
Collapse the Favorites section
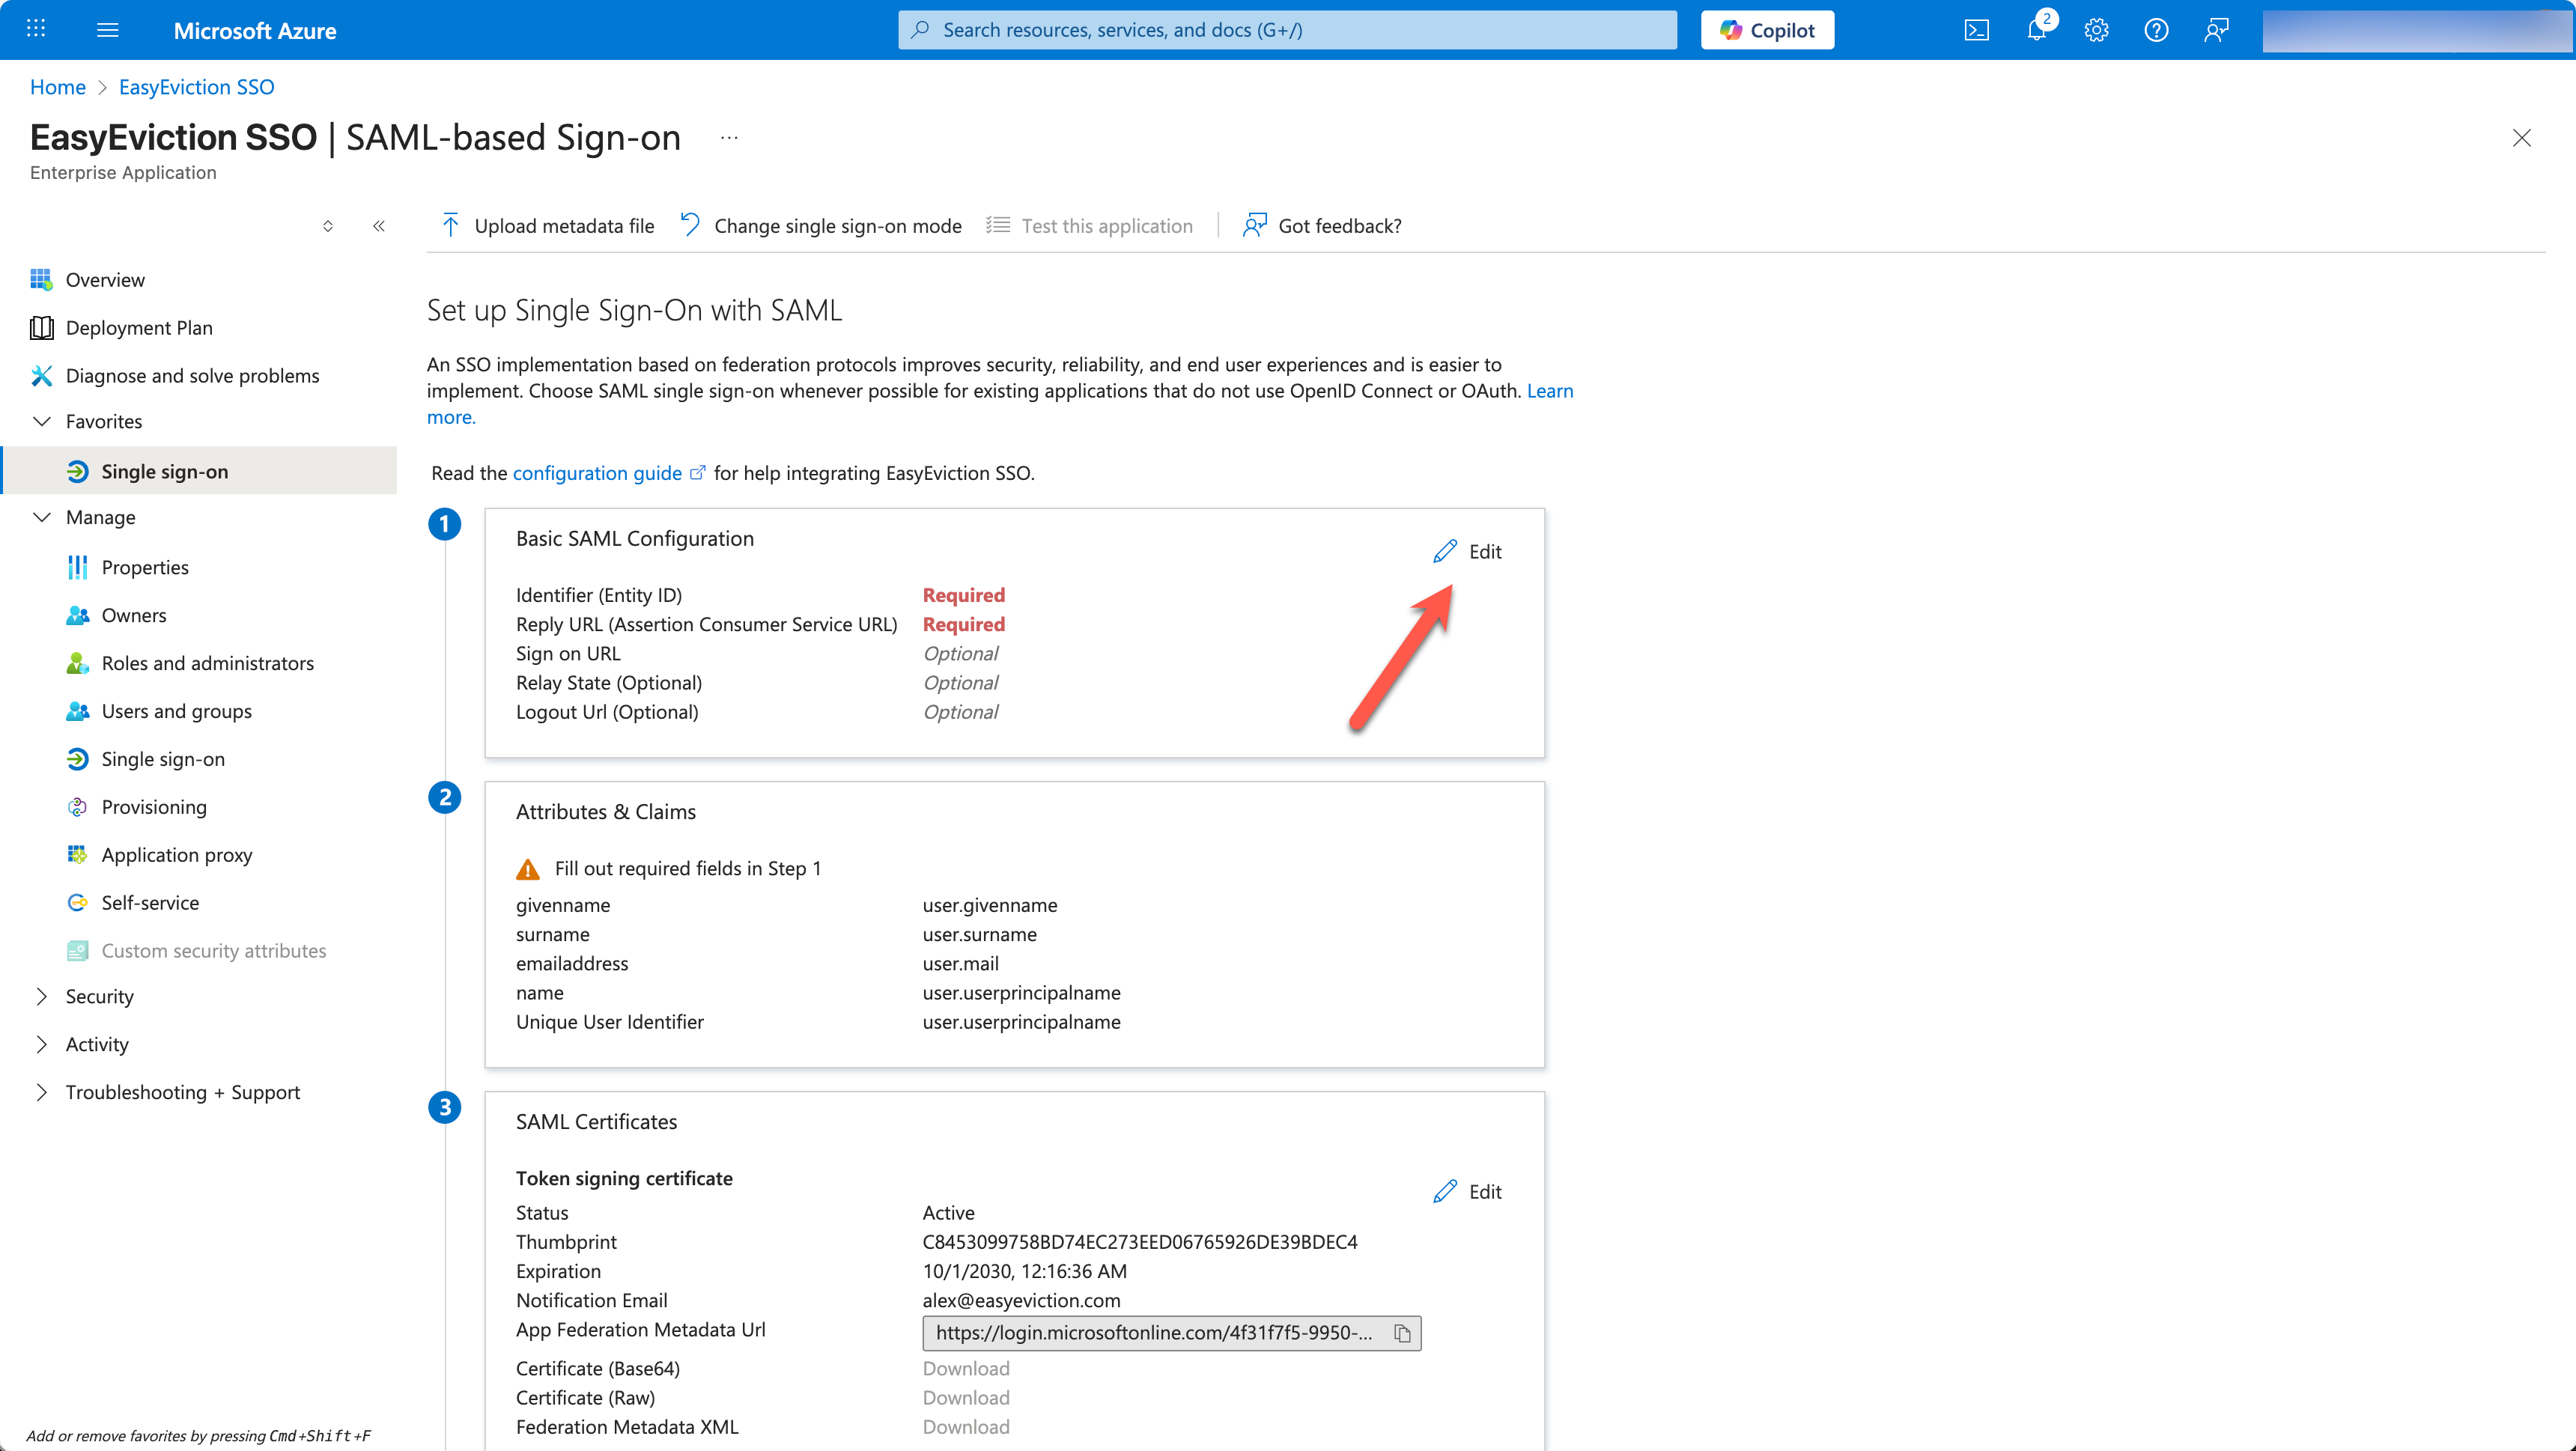42,421
